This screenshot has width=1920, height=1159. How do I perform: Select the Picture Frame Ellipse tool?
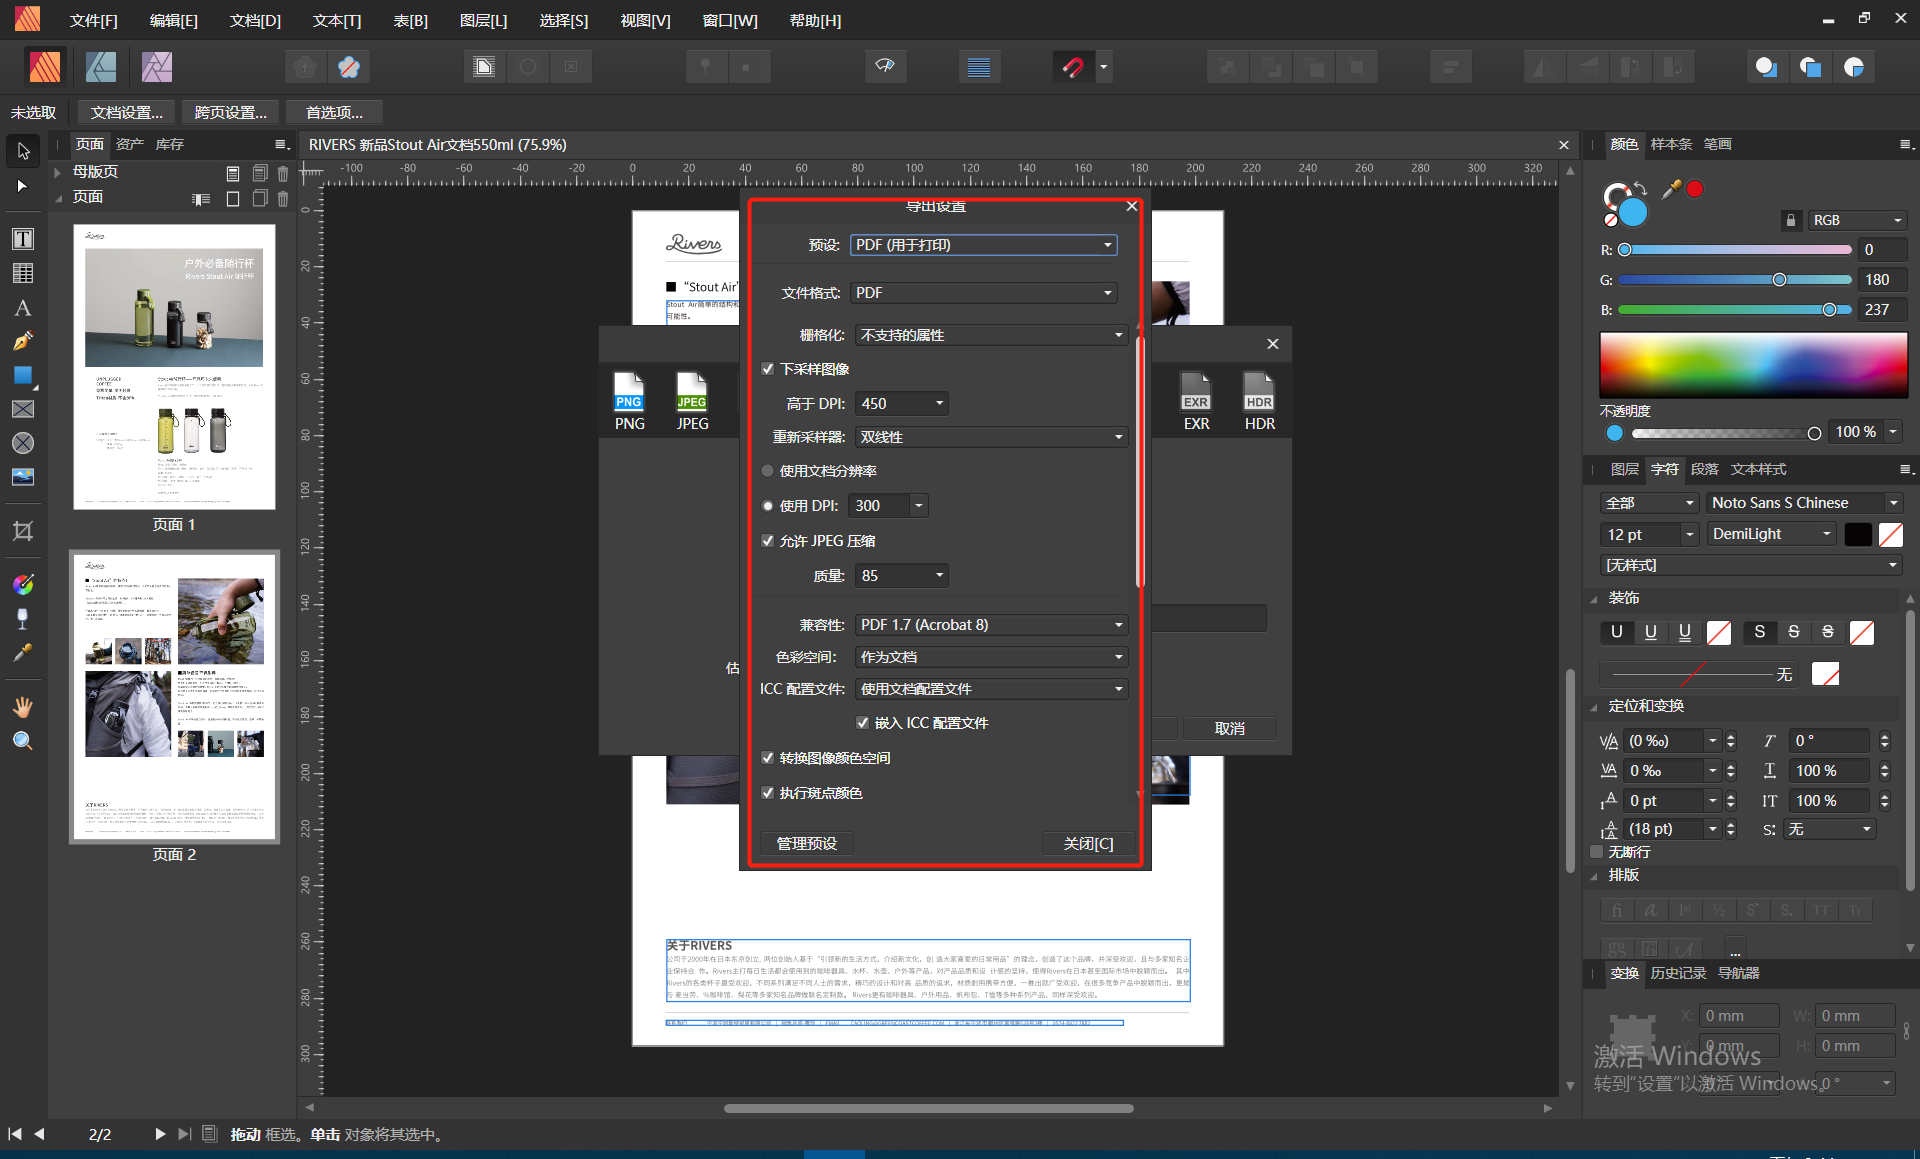click(x=23, y=443)
